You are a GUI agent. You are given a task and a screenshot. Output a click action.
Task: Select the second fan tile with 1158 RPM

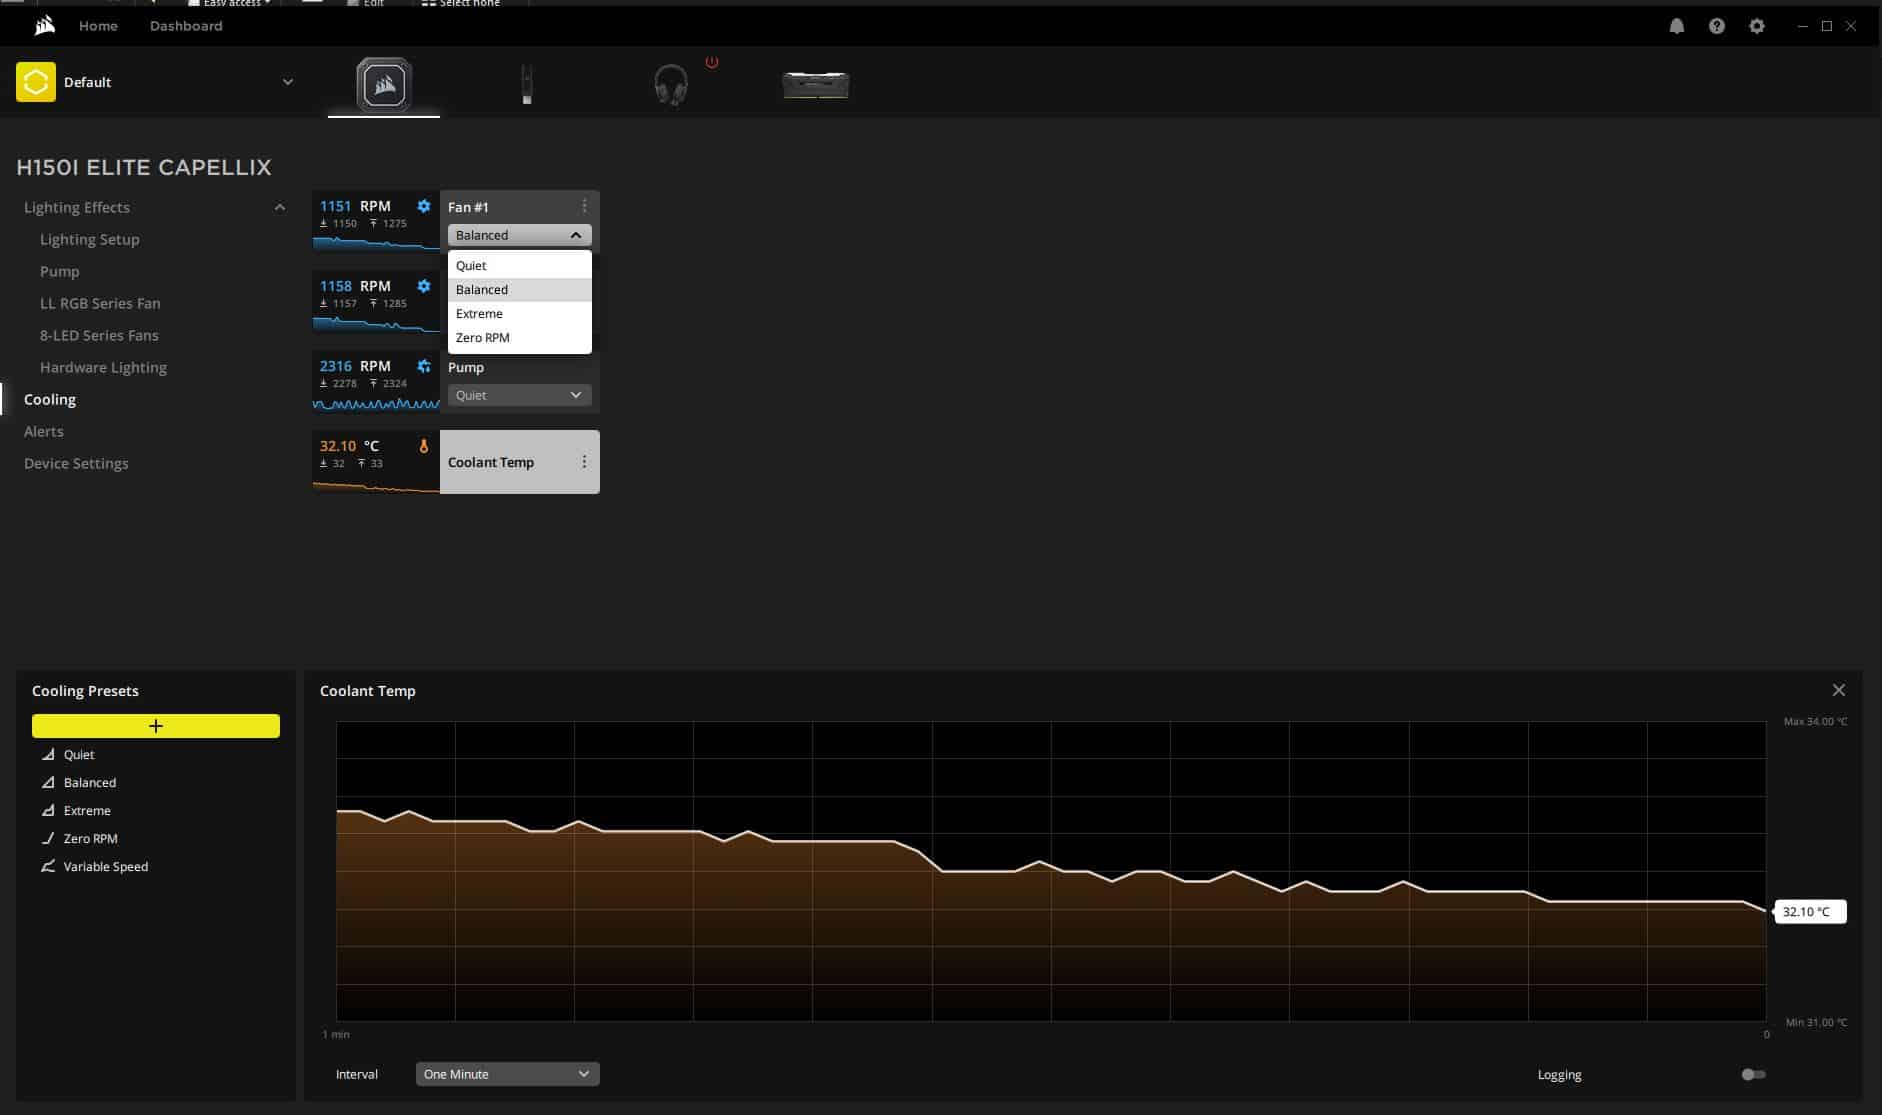point(376,301)
